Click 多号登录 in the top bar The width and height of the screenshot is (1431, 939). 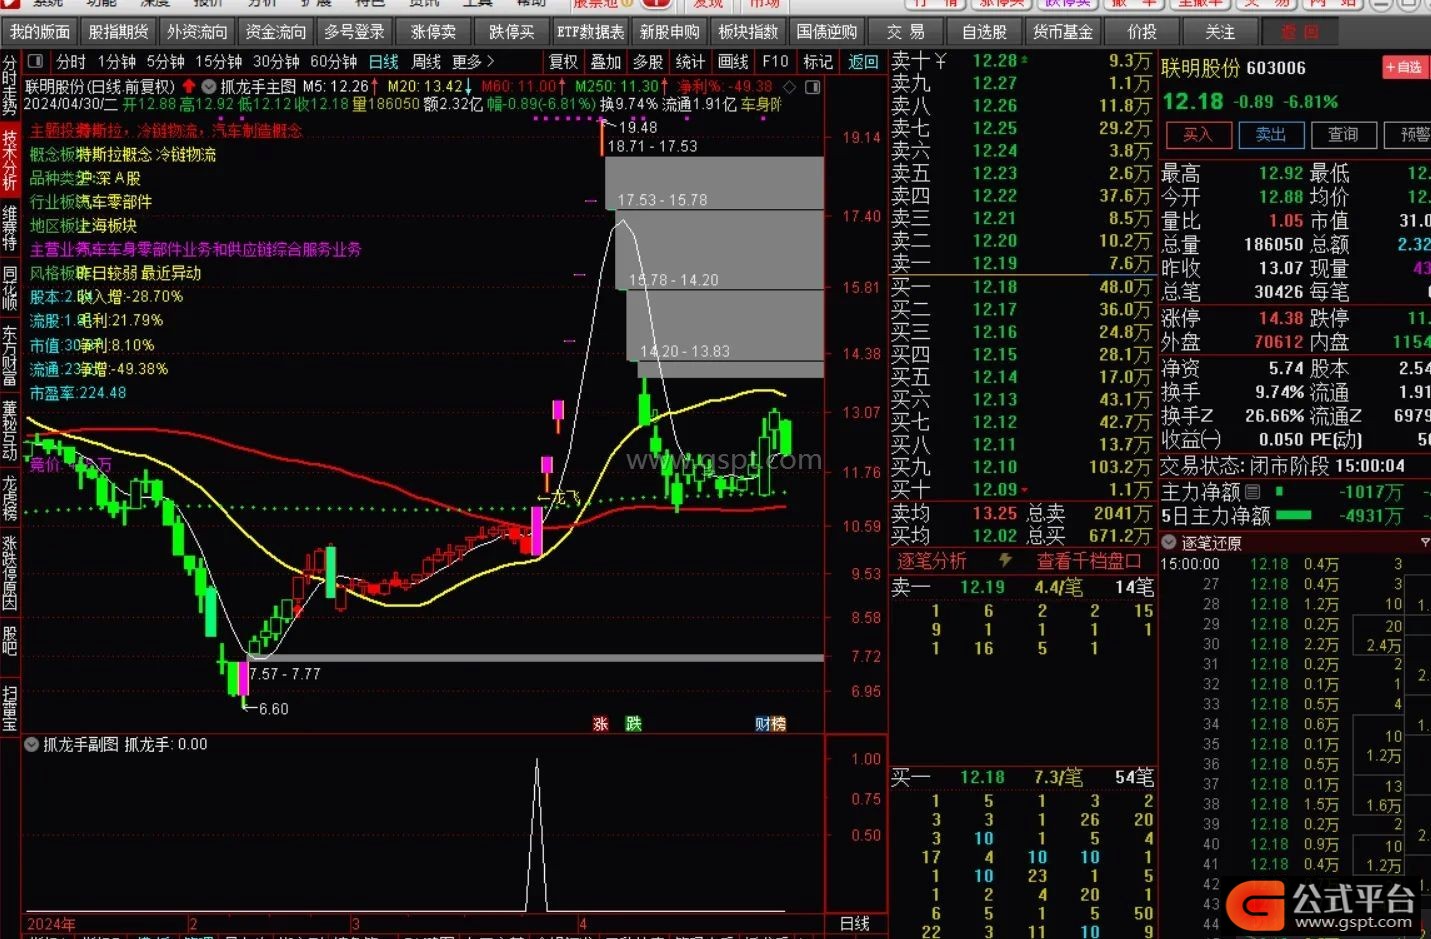coord(354,32)
